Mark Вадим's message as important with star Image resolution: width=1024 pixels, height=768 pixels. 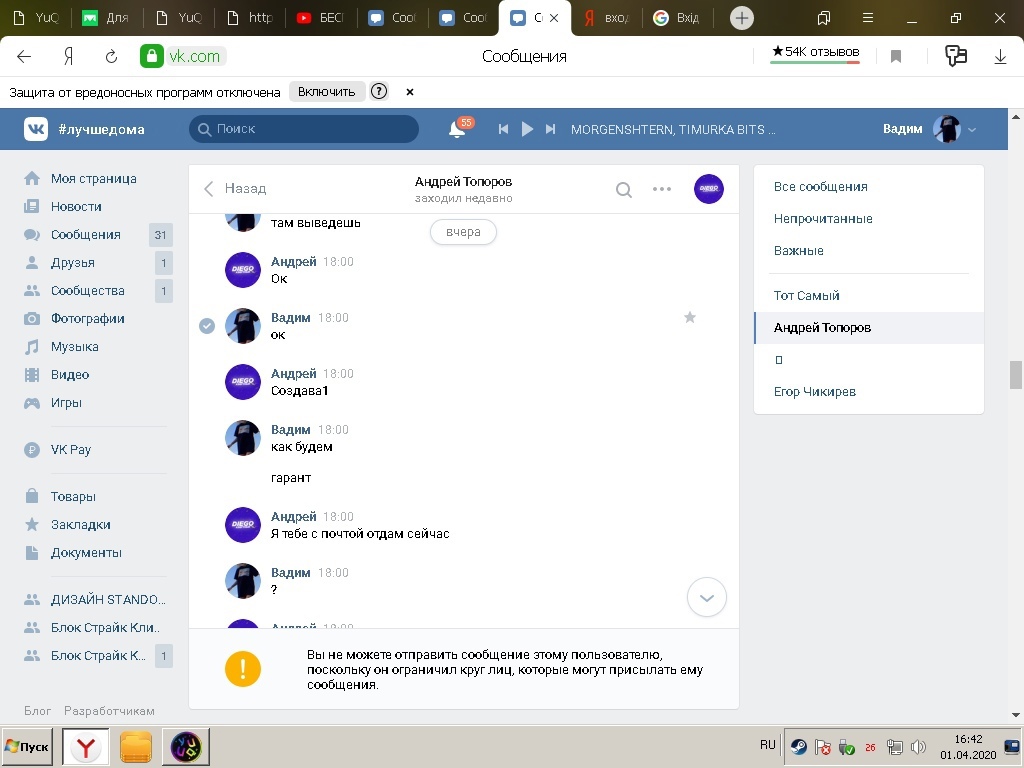(x=689, y=317)
